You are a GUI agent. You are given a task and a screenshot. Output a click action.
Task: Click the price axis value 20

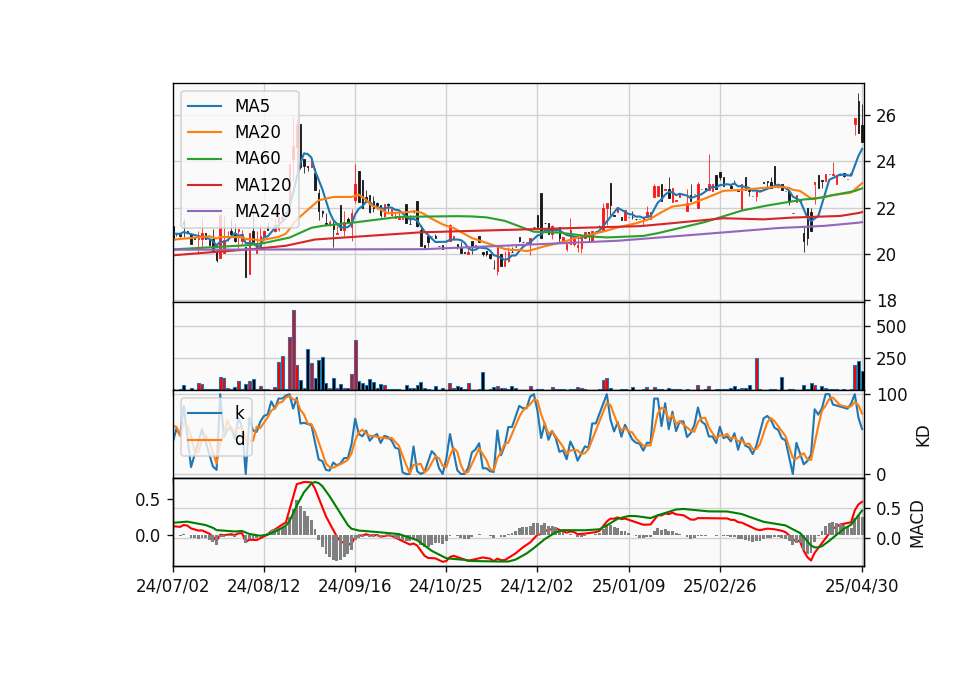pyautogui.click(x=886, y=255)
